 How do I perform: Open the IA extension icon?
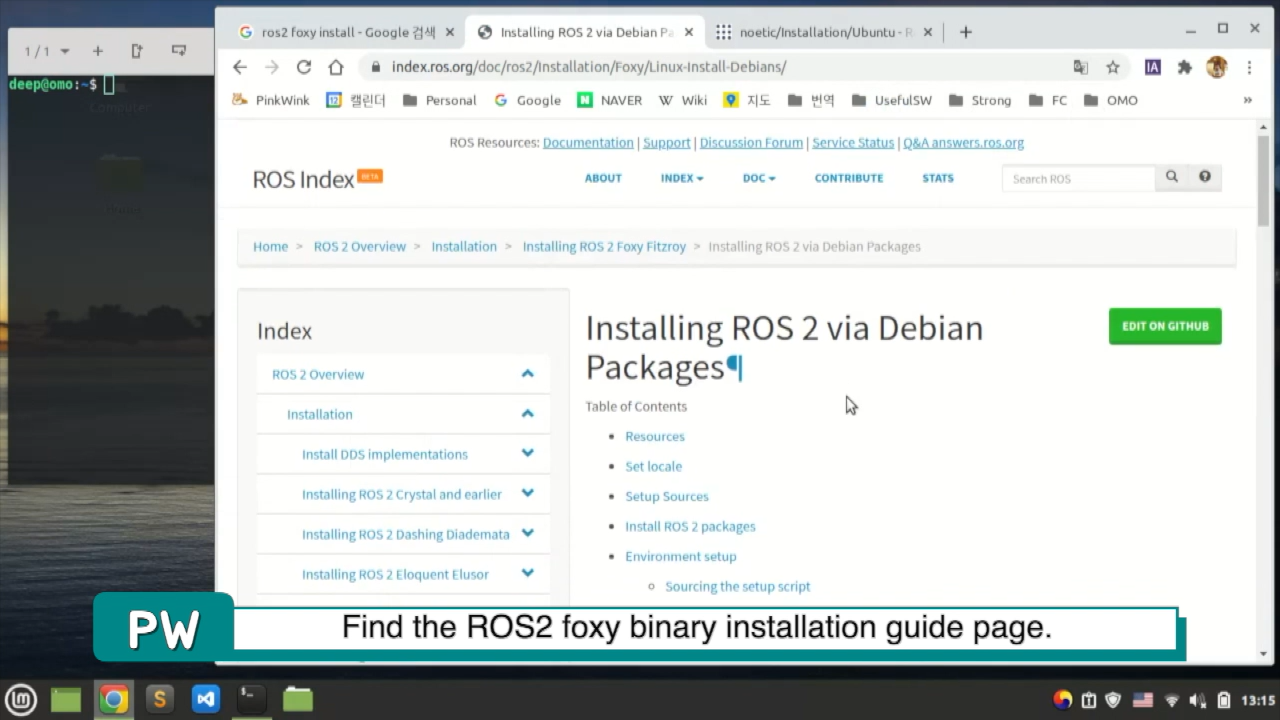(1153, 67)
